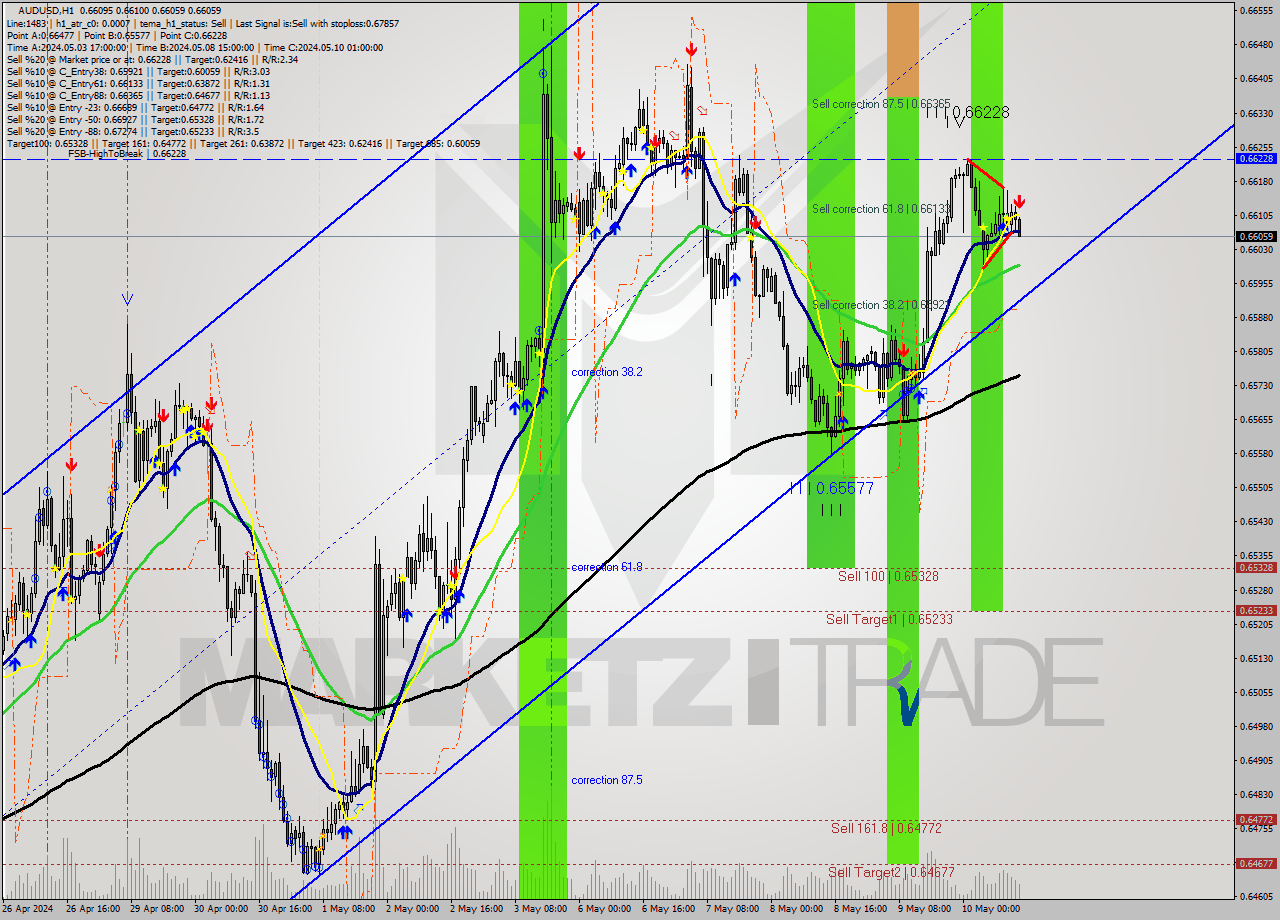Click the '8 May 00:00' time label
The height and width of the screenshot is (920, 1280).
click(799, 909)
